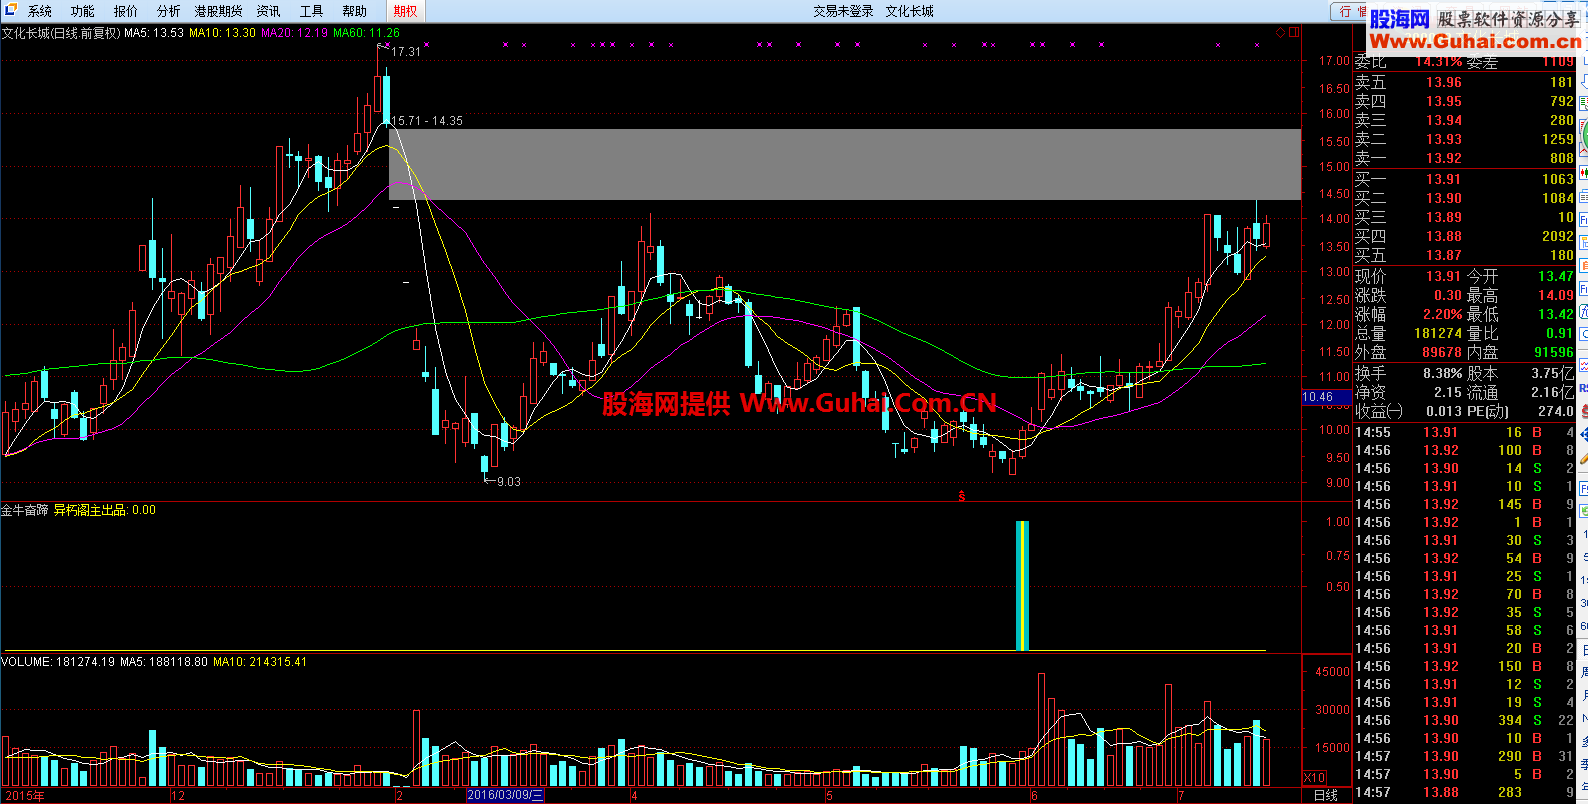Click the cyan 金牛奋蹄 signal bar
Viewport: 1588px width, 804px height.
tap(1022, 586)
